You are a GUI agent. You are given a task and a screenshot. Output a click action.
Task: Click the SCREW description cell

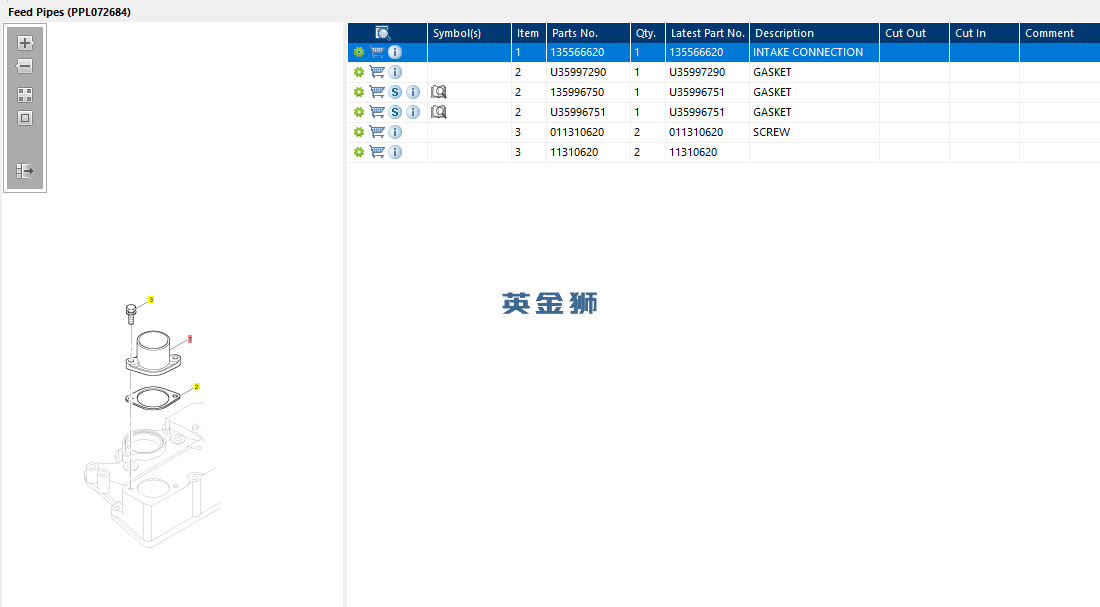pos(814,132)
